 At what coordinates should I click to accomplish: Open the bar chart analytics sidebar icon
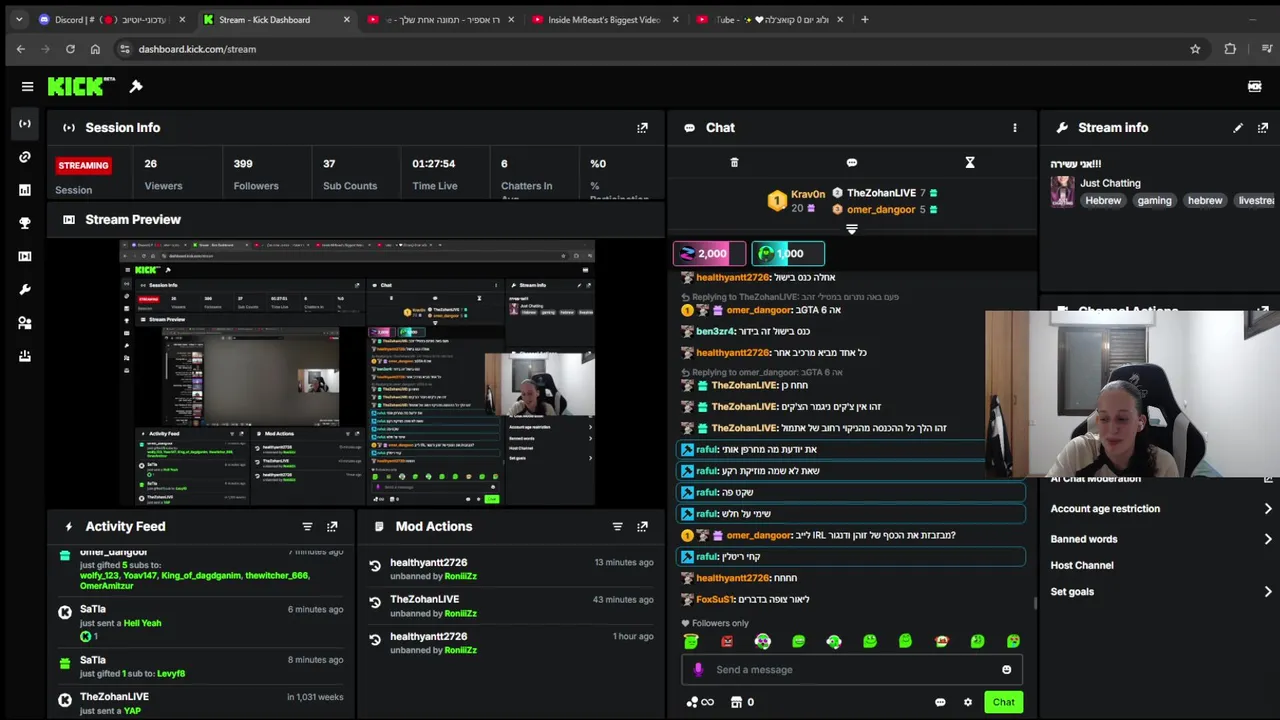click(25, 190)
